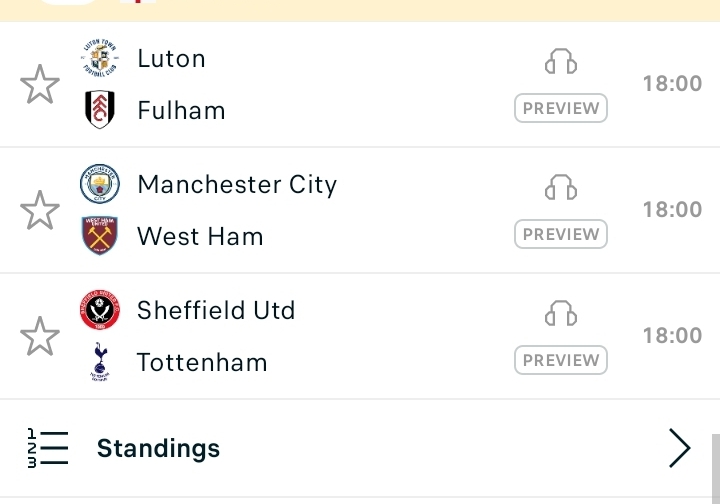This screenshot has height=504, width=720.
Task: Favorite the Luton vs Fulham match star
Action: point(40,84)
